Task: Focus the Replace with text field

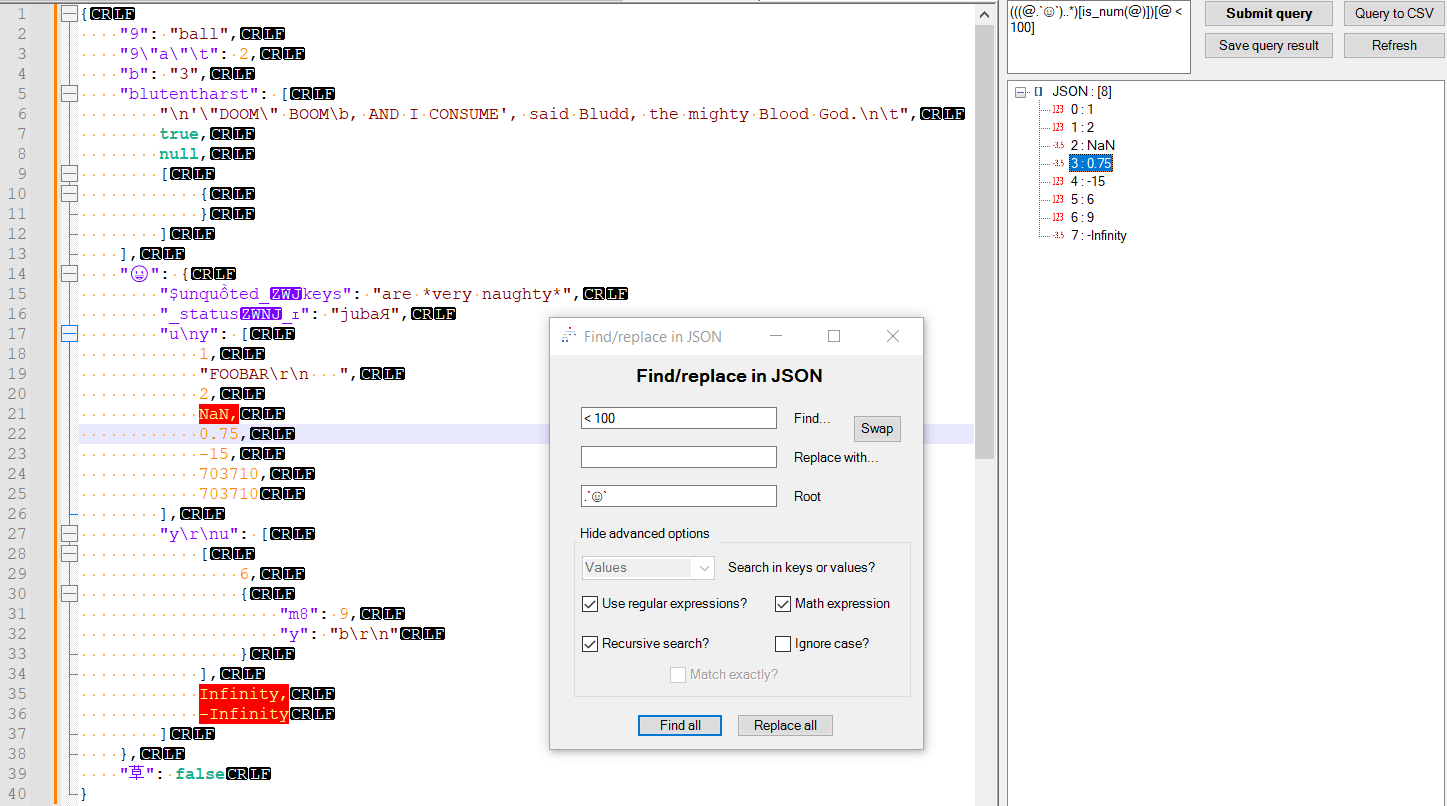Action: pyautogui.click(x=679, y=457)
